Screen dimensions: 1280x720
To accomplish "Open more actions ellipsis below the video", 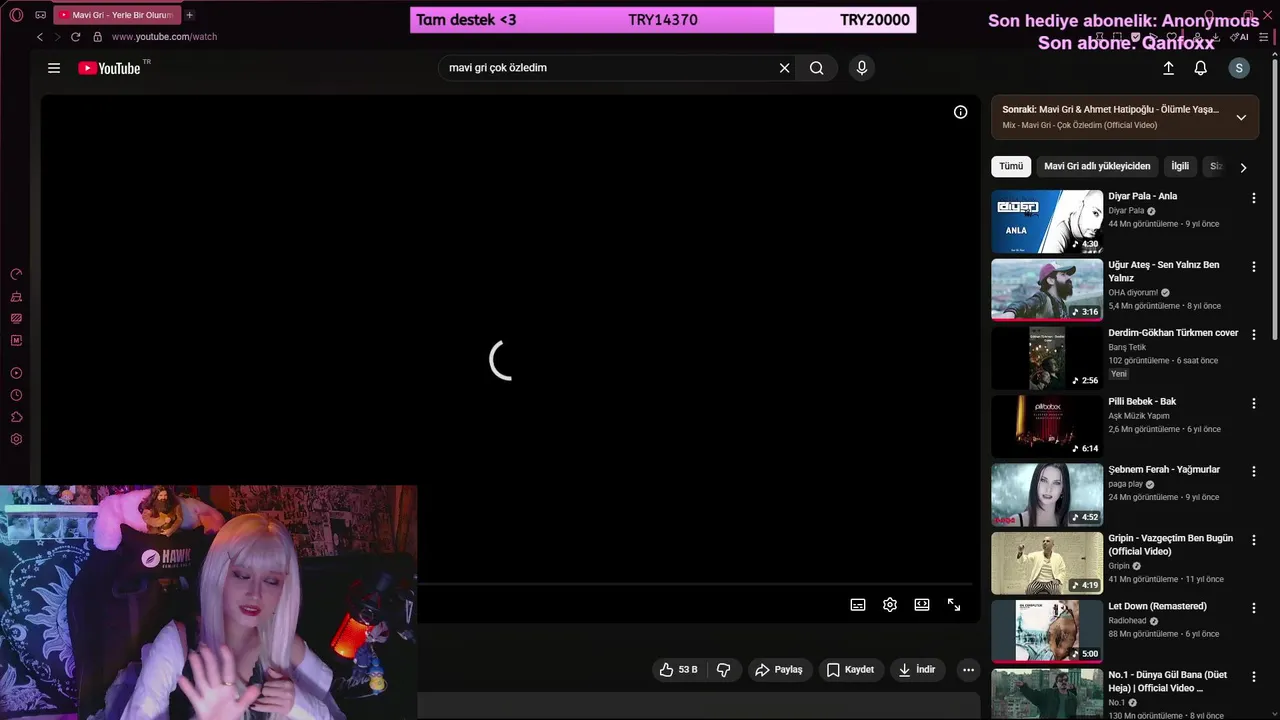I will (x=967, y=670).
